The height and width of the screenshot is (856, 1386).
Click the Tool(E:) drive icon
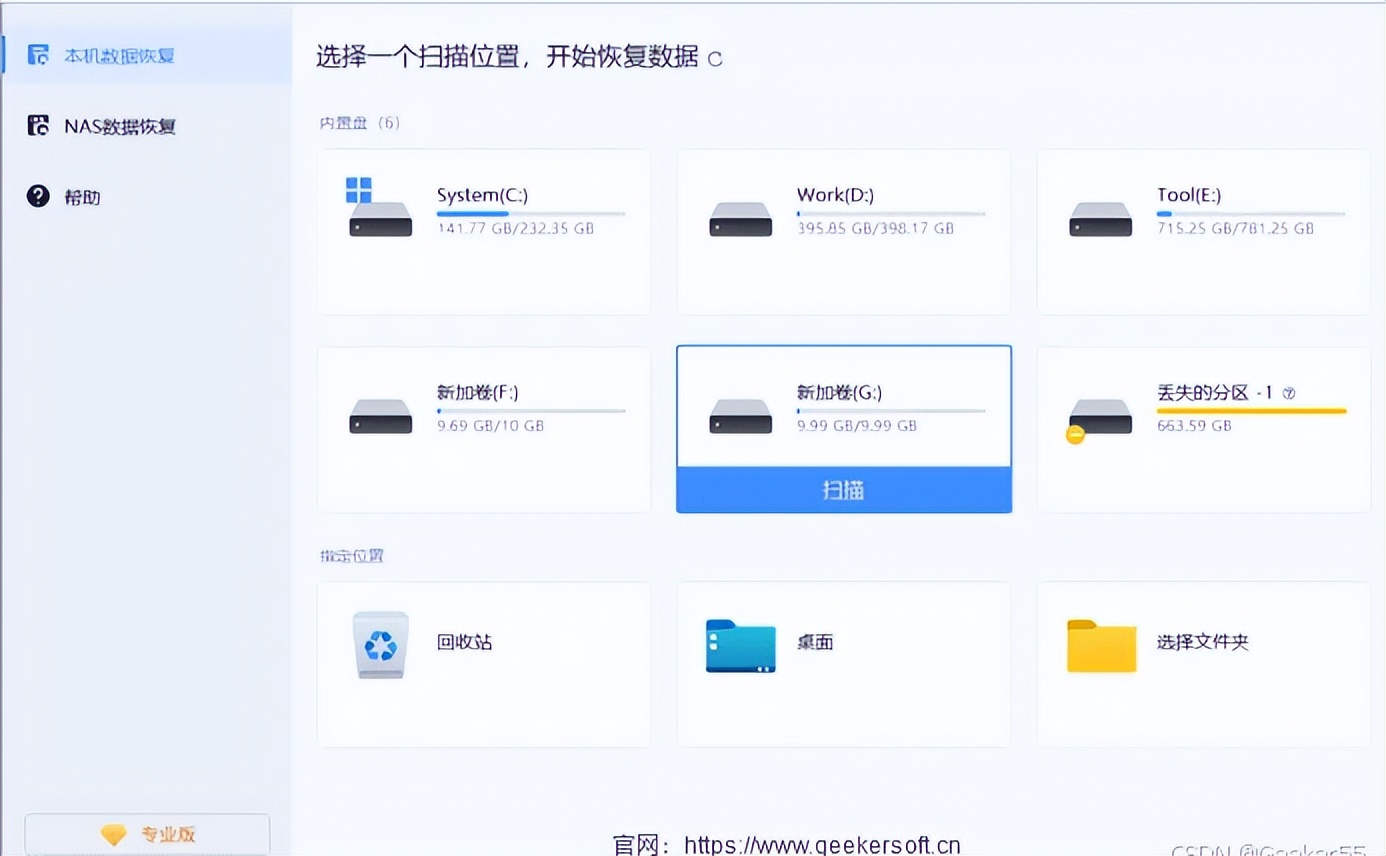1100,219
